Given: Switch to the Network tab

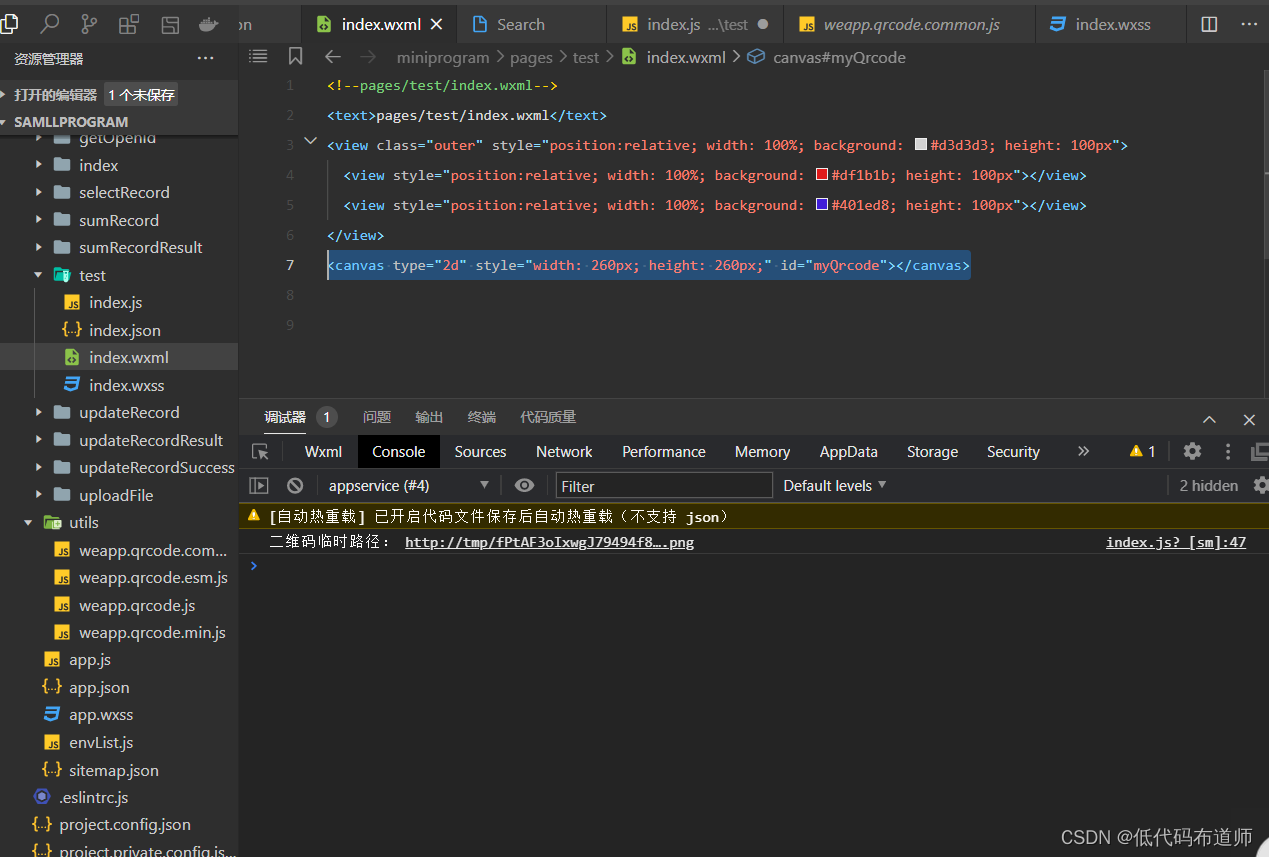Looking at the screenshot, I should click(564, 452).
